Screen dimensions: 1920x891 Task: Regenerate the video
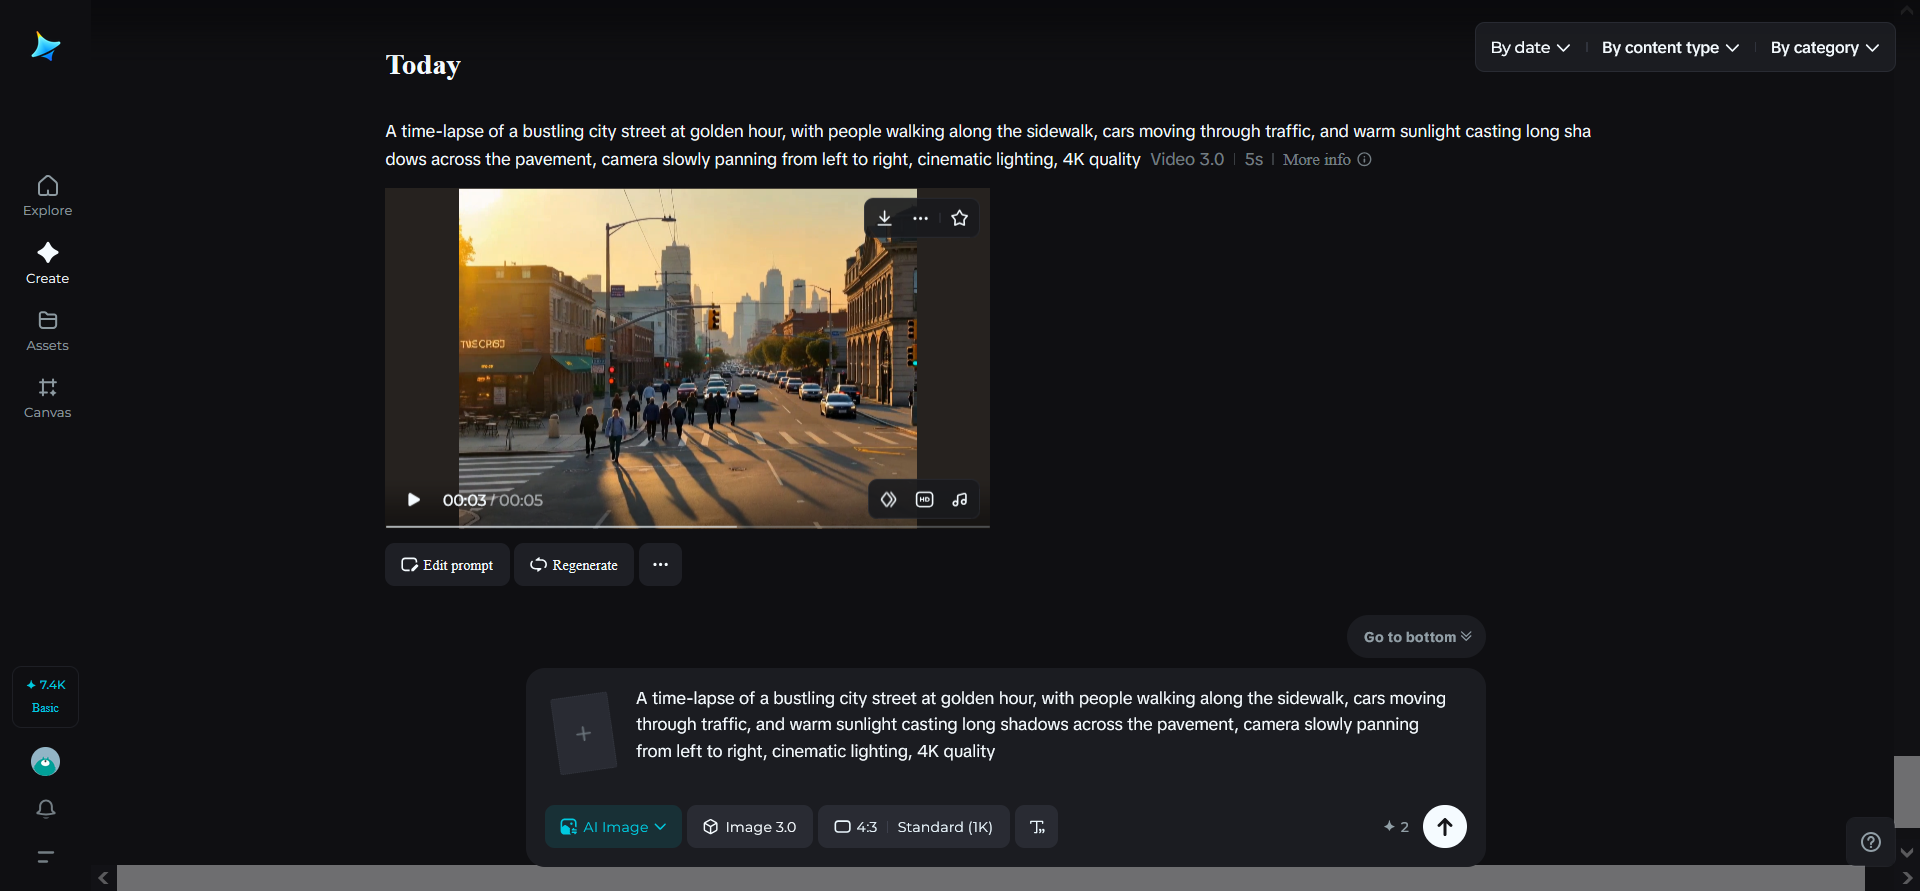574,565
